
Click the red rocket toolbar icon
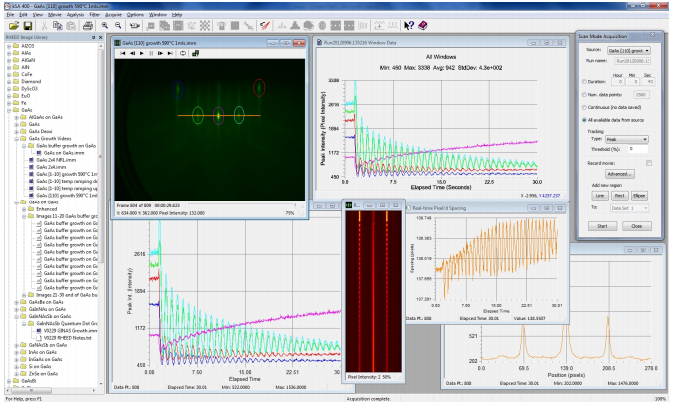coord(265,26)
